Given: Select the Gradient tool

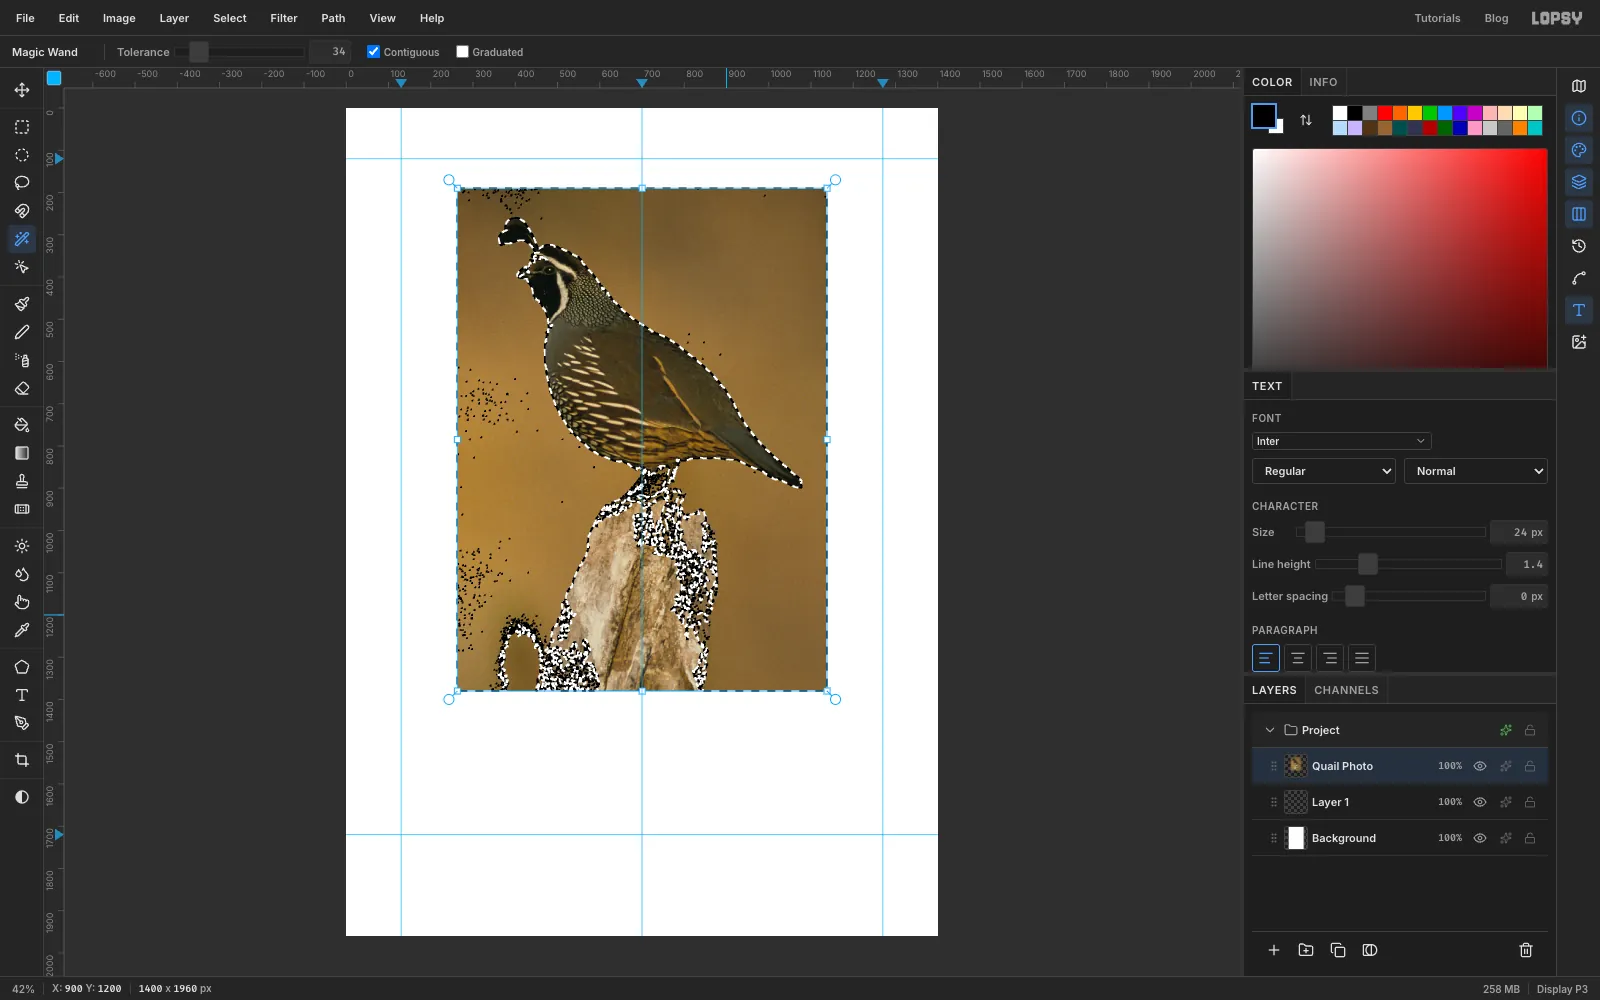Looking at the screenshot, I should [22, 453].
